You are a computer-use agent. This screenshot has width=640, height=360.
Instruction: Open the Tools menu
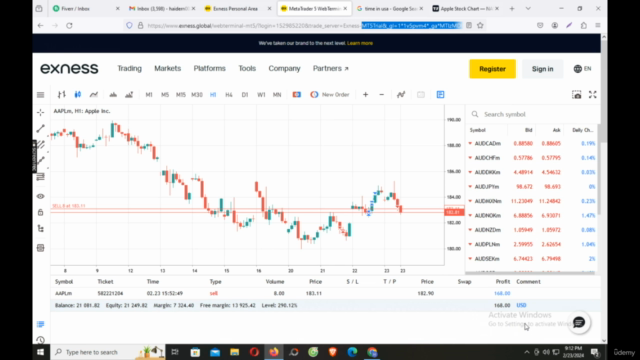247,69
